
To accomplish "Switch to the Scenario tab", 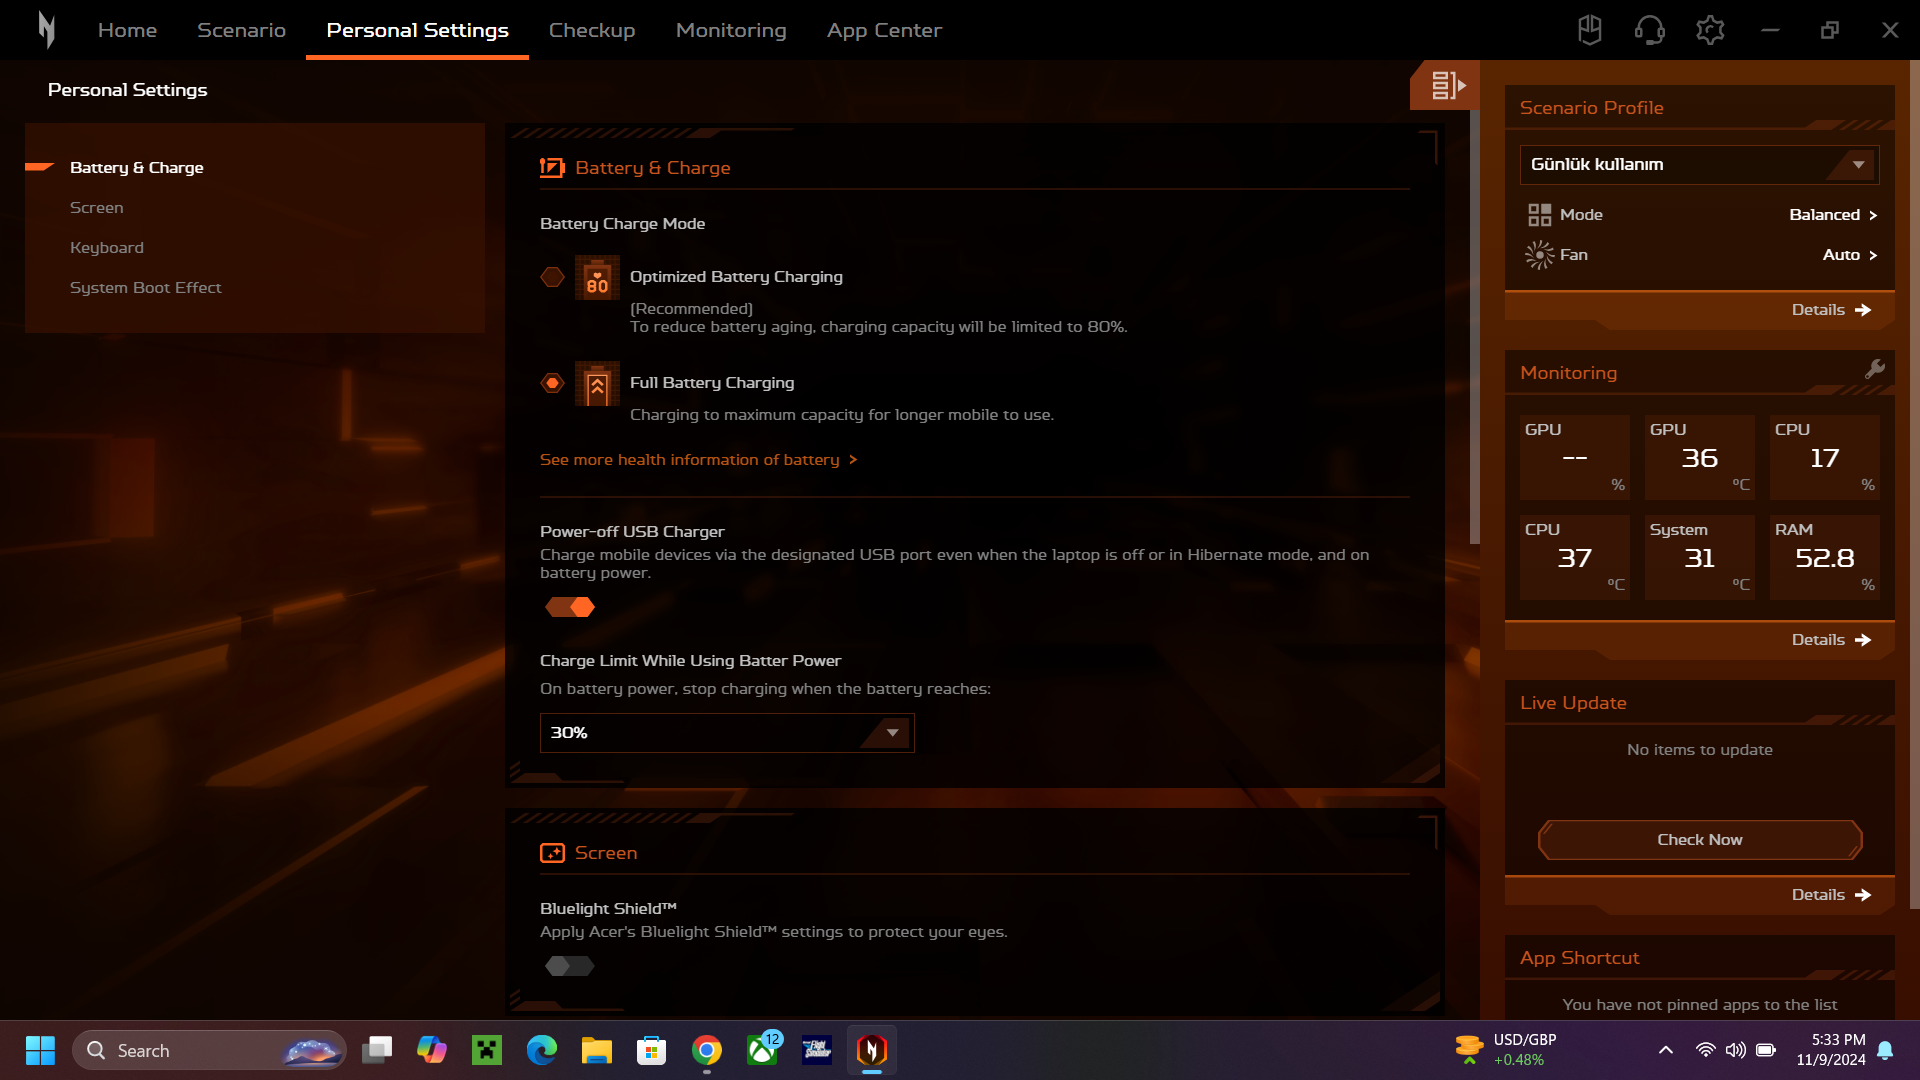I will [241, 30].
